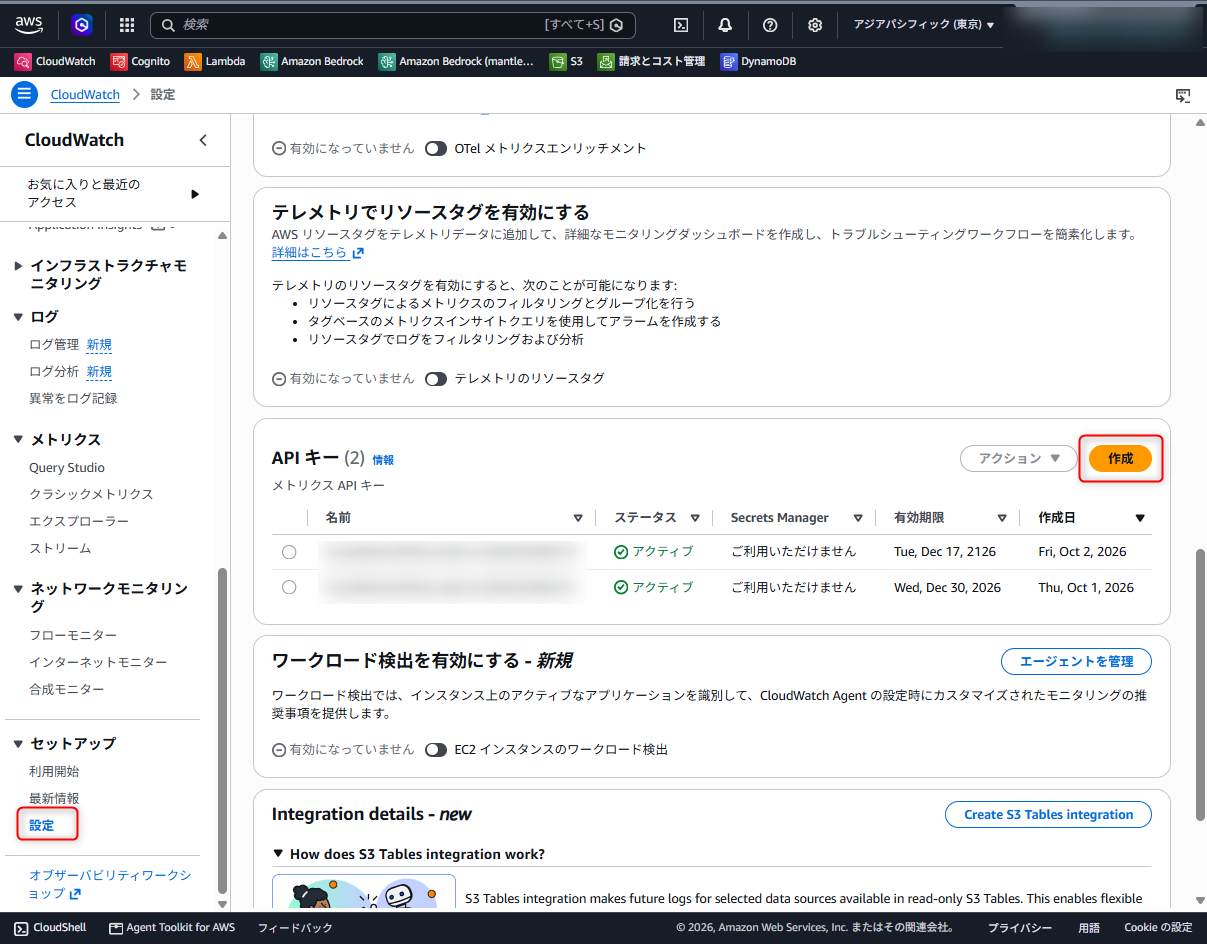Click エージェントを管理 button

coord(1076,661)
